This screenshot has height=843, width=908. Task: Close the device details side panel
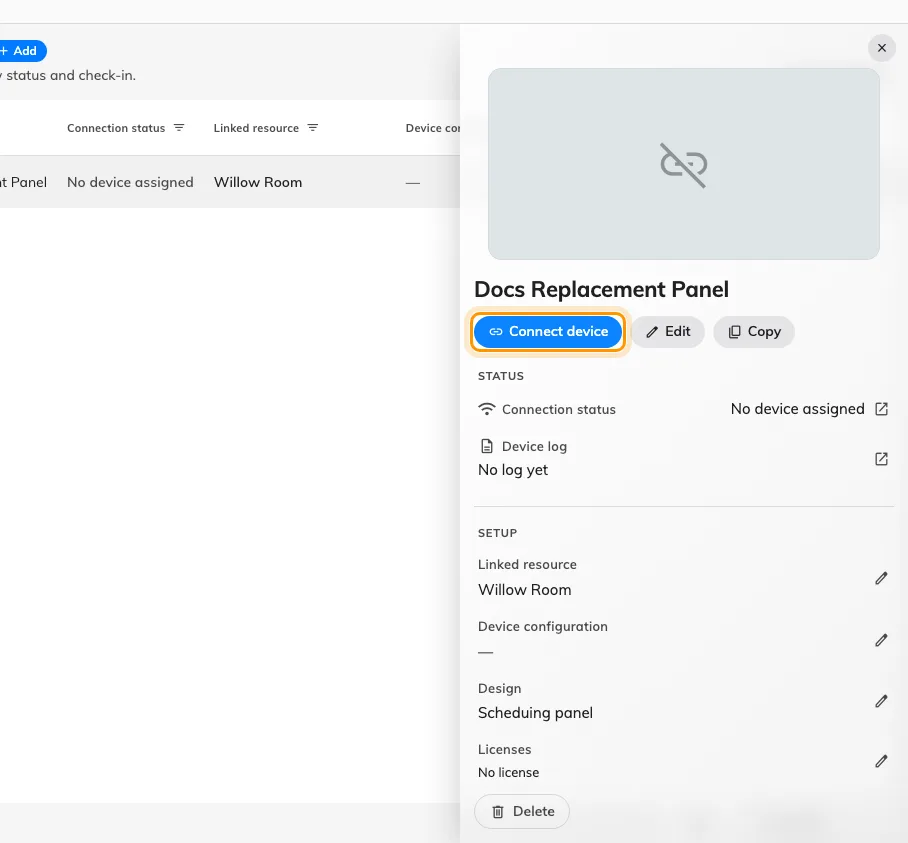(881, 48)
